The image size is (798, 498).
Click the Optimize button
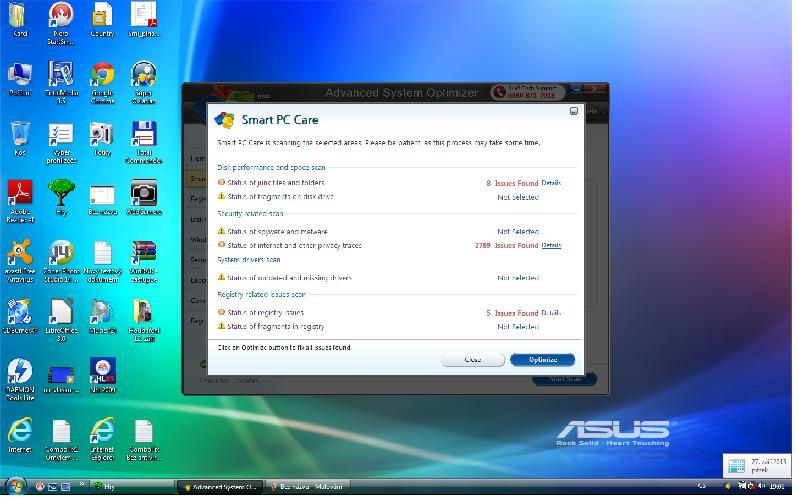(542, 360)
